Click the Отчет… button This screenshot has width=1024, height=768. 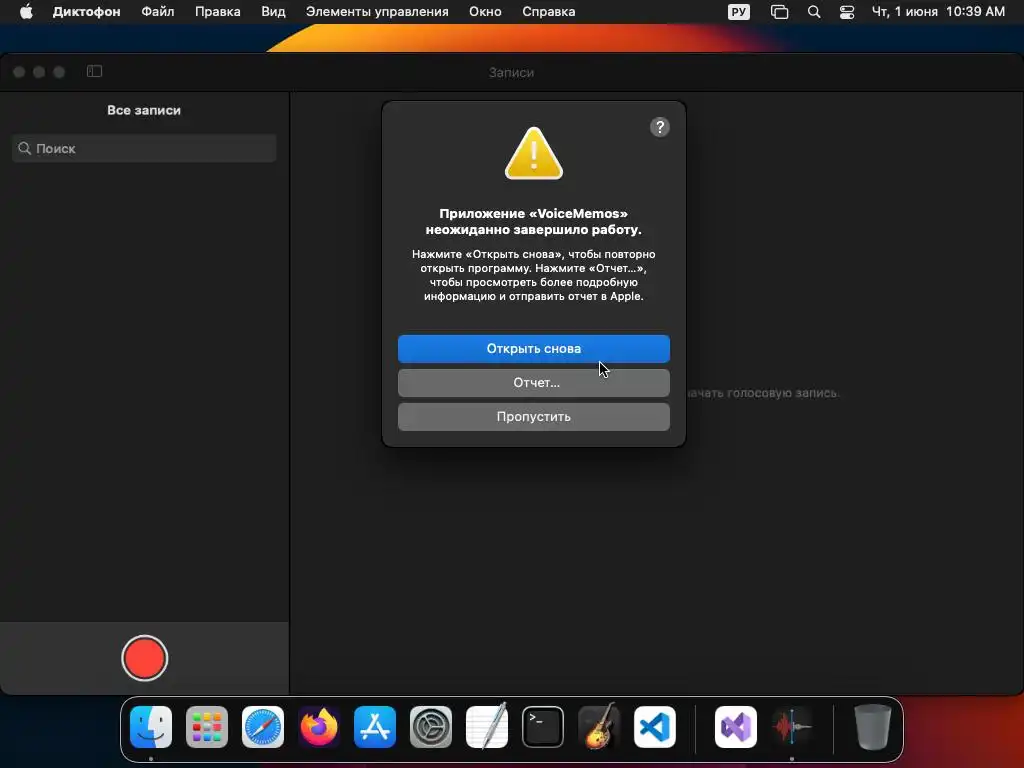pos(534,383)
